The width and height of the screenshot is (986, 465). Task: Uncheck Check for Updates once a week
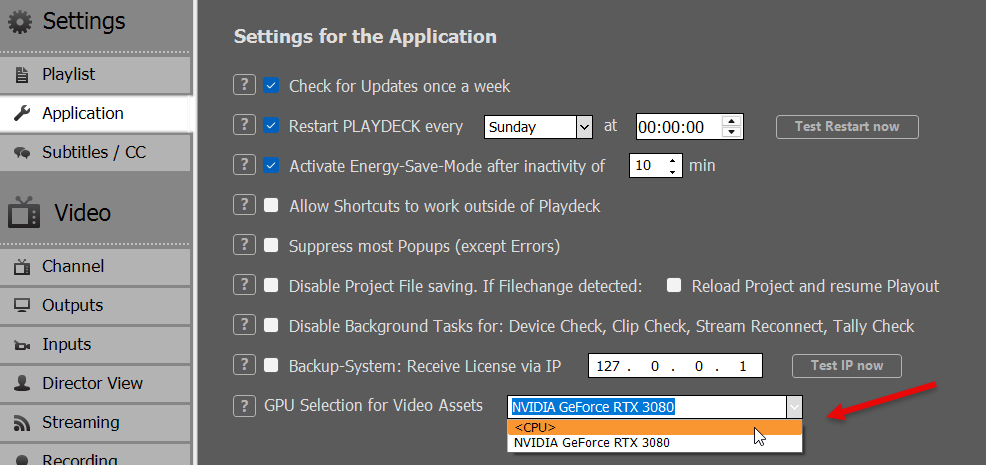(x=271, y=86)
